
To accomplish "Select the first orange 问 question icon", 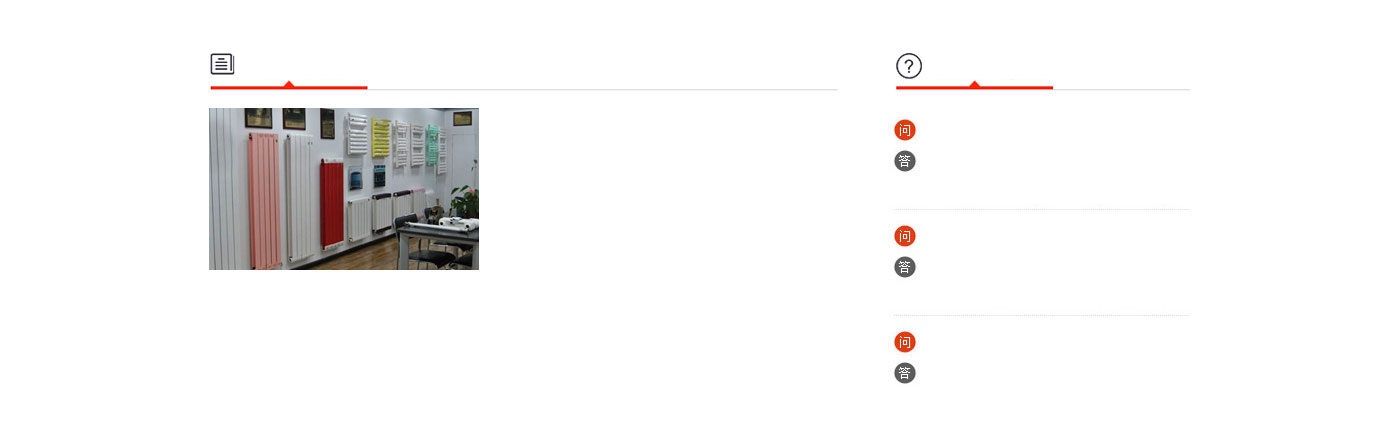I will point(905,130).
